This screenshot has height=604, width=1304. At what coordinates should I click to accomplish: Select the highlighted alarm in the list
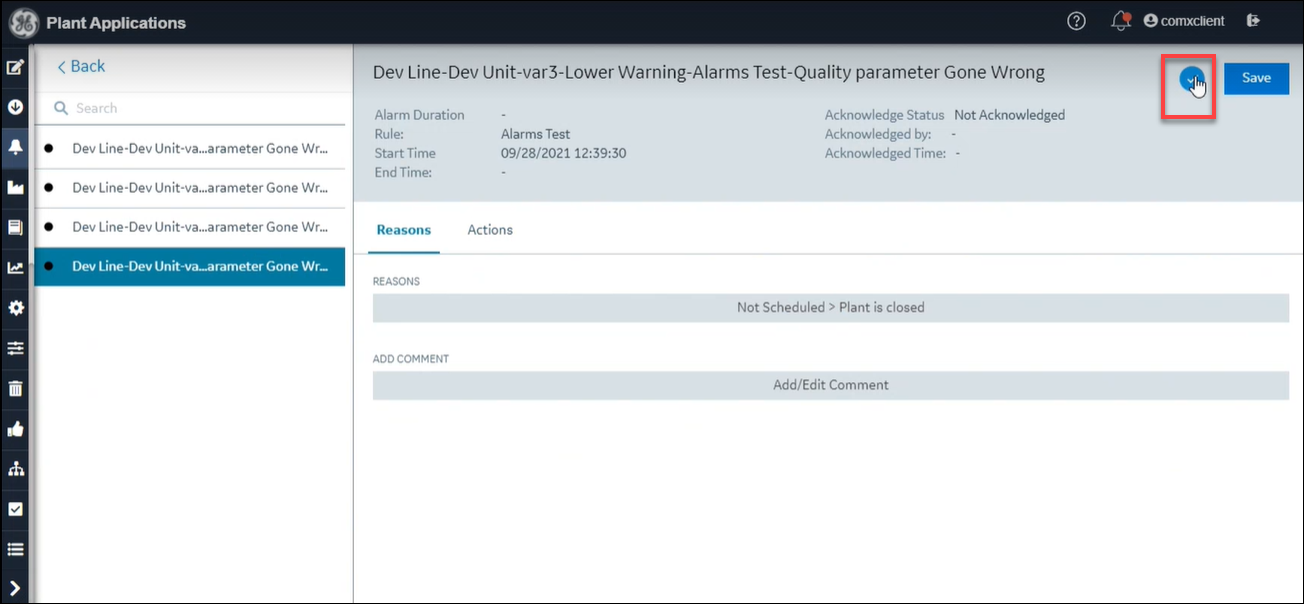coord(190,267)
